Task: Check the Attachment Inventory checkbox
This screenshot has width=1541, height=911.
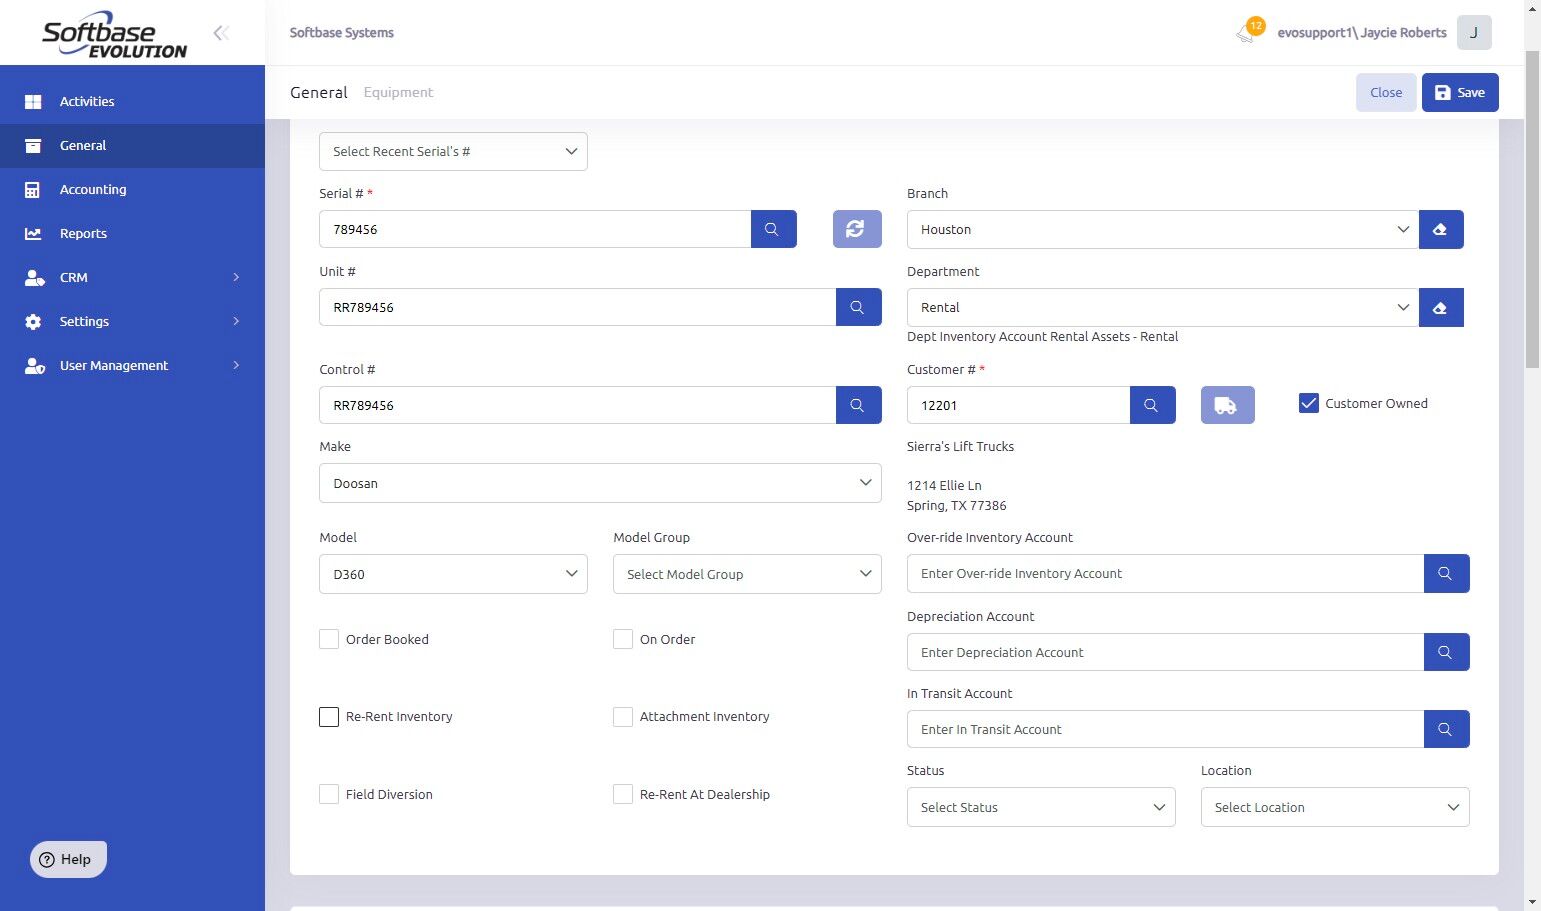Action: 623,716
